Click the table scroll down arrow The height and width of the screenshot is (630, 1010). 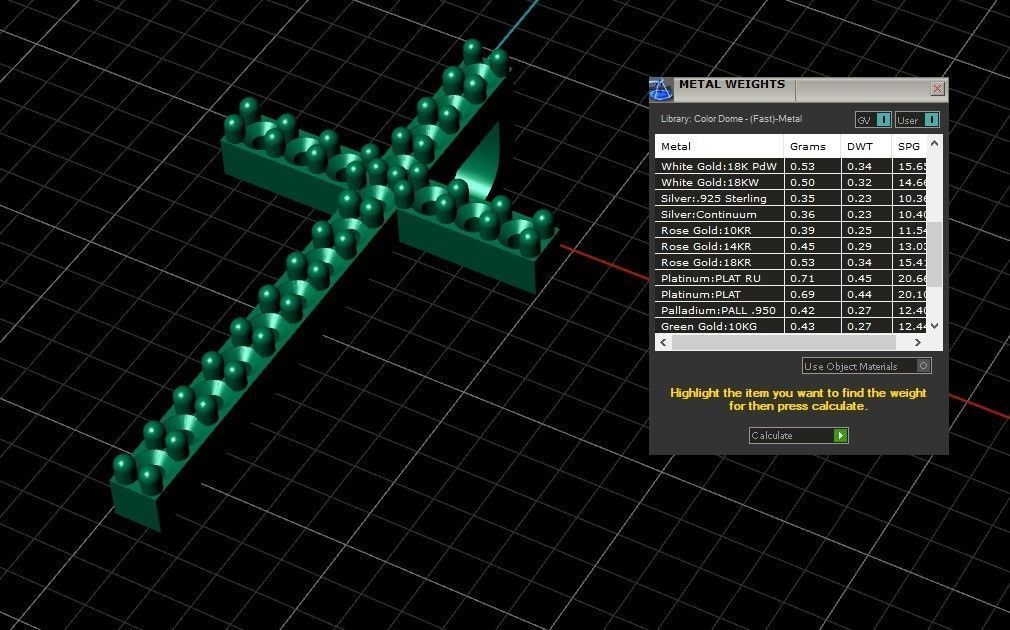[935, 326]
